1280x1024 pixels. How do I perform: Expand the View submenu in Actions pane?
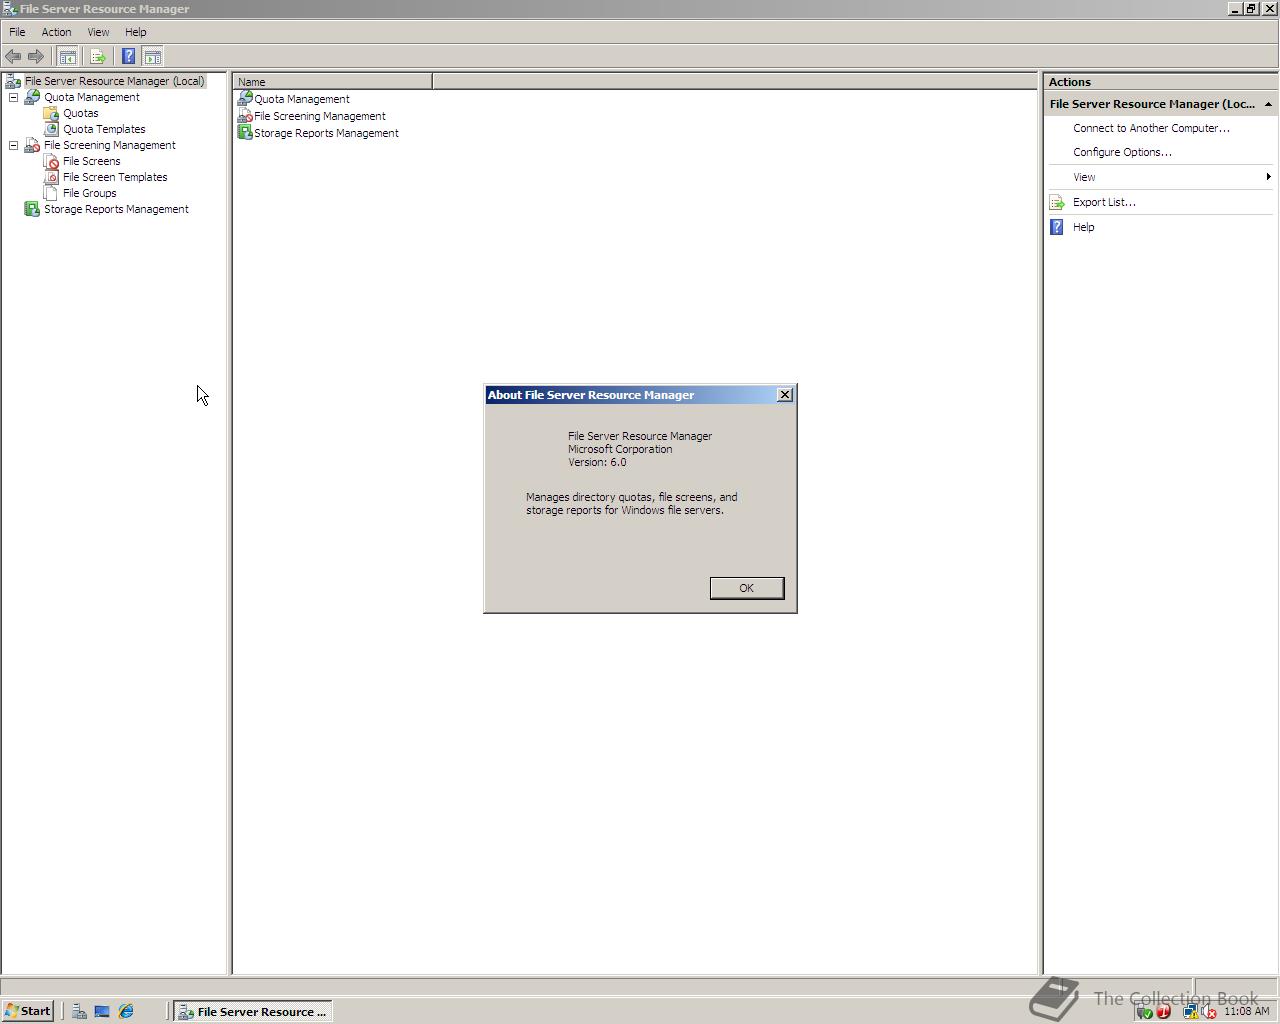click(x=1268, y=177)
